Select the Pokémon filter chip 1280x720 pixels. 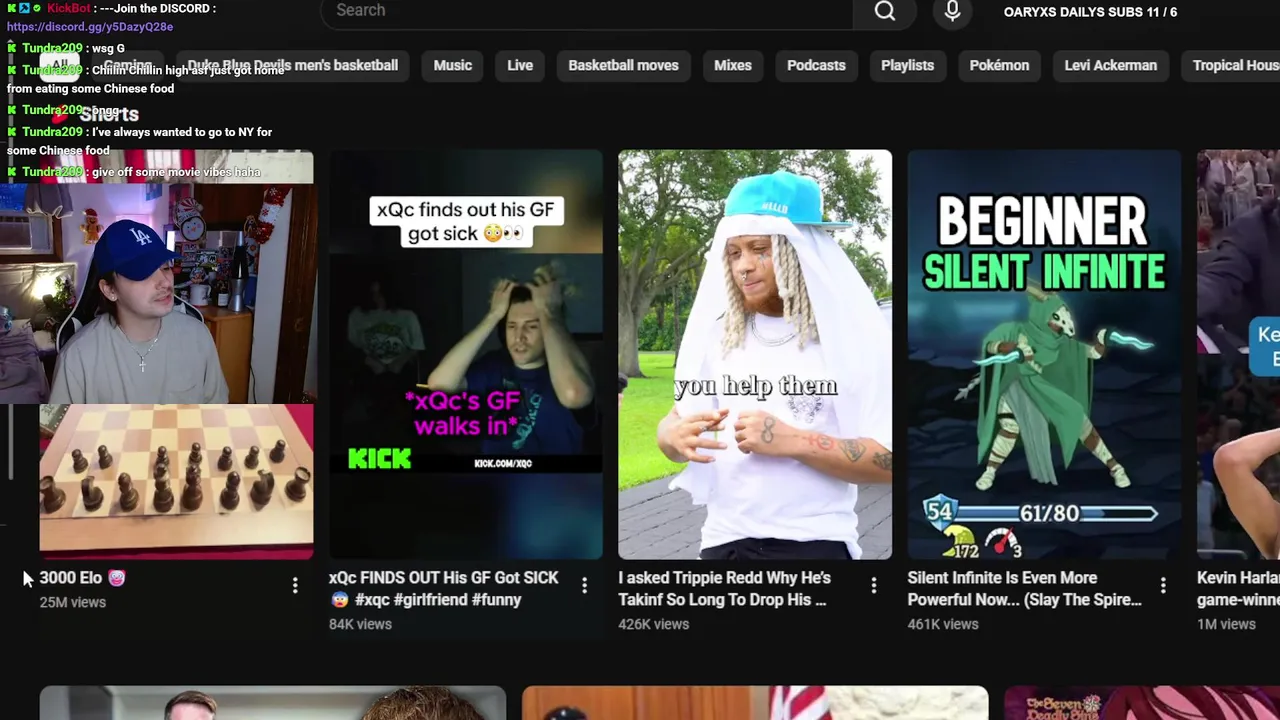pyautogui.click(x=999, y=65)
